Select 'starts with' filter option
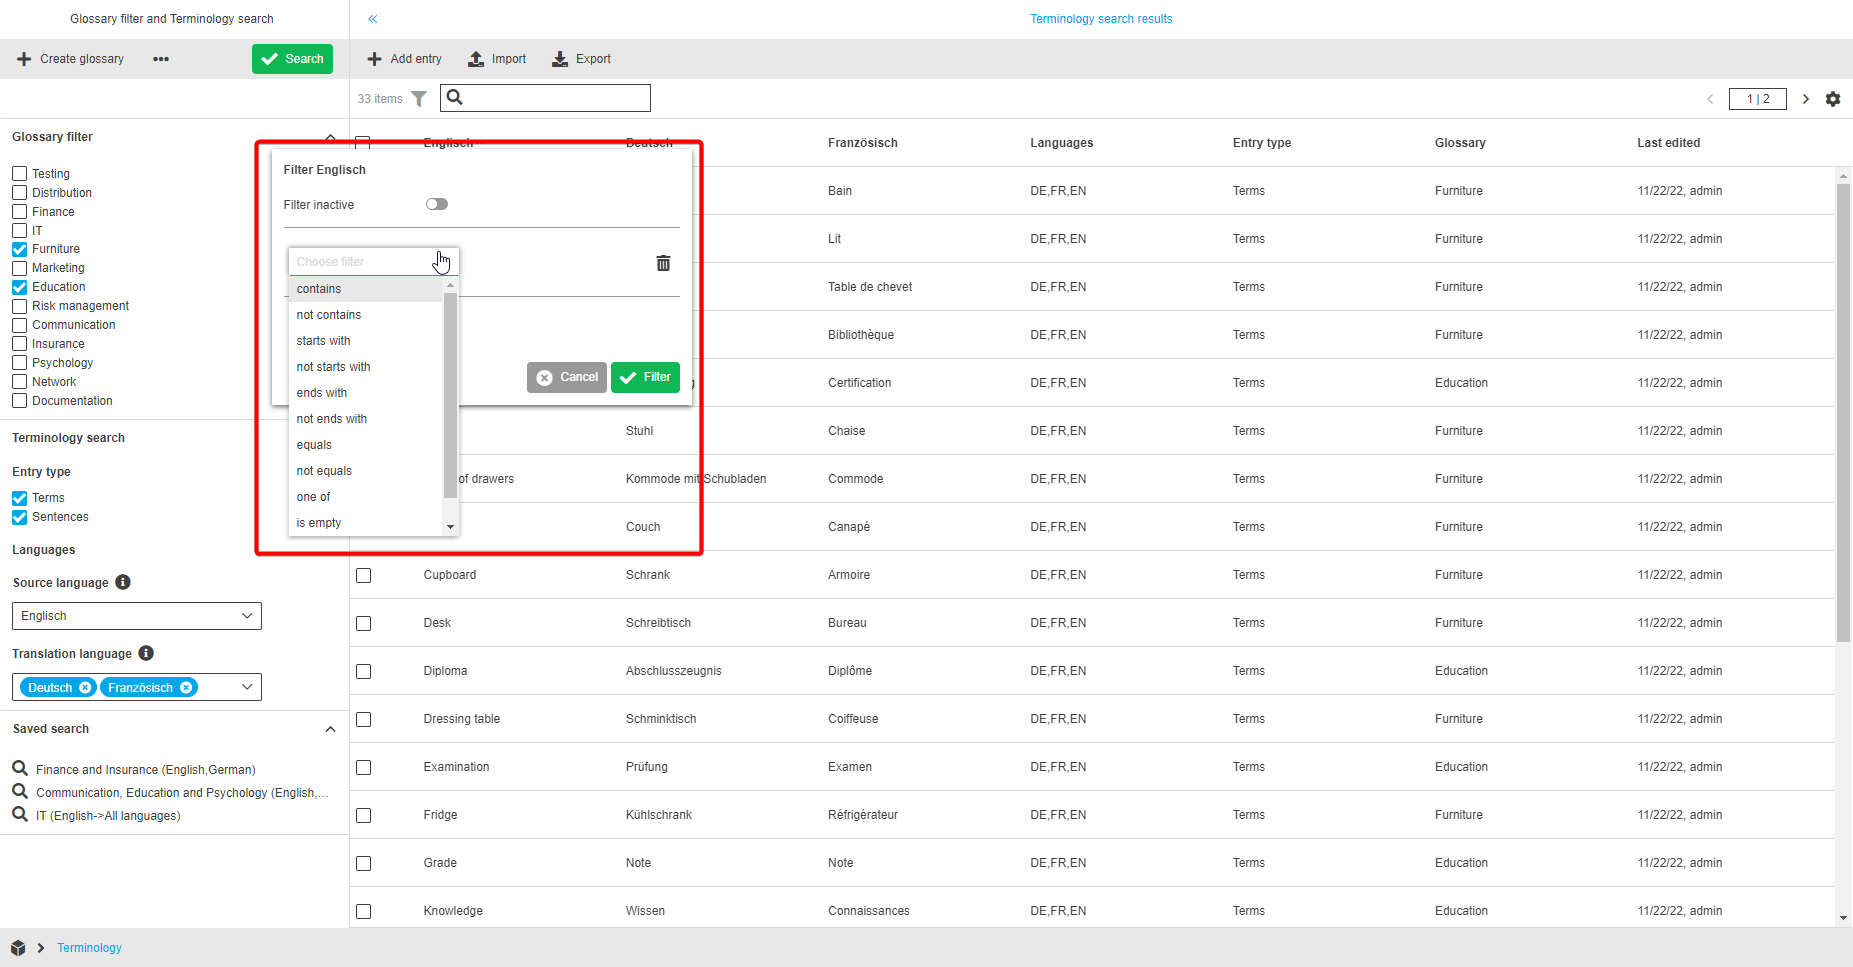The width and height of the screenshot is (1853, 967). click(323, 341)
